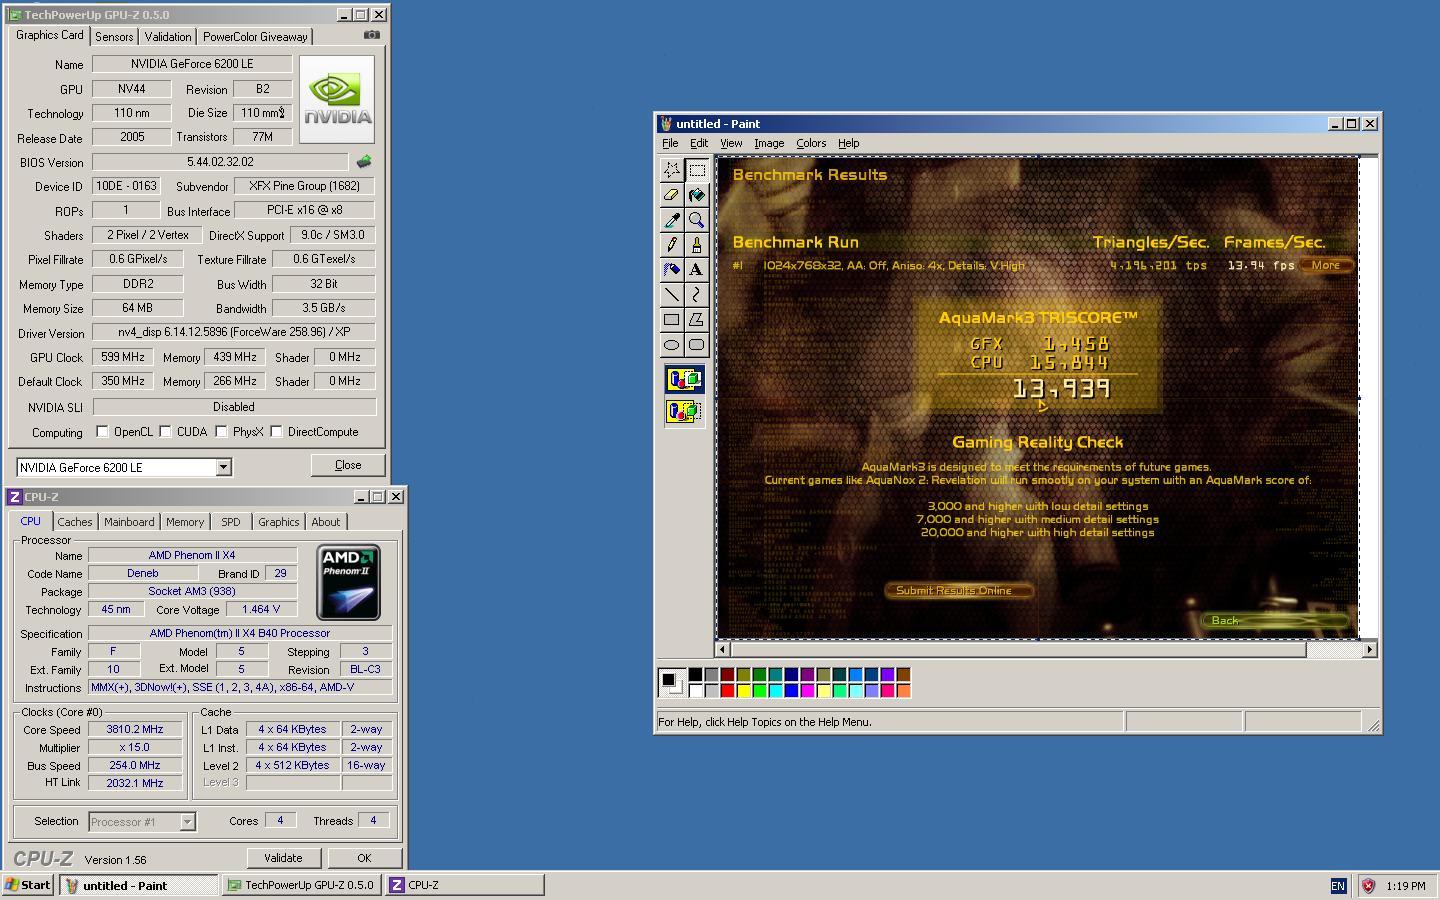Switch to the Caches tab in CPU-Z

tap(74, 522)
